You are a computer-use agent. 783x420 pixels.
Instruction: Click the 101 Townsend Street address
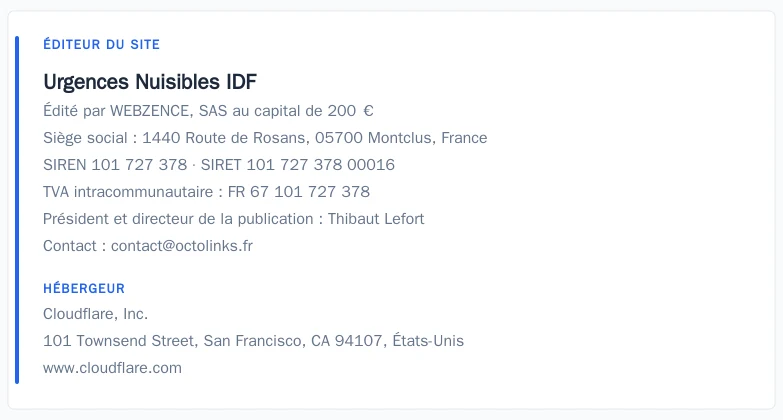120,341
